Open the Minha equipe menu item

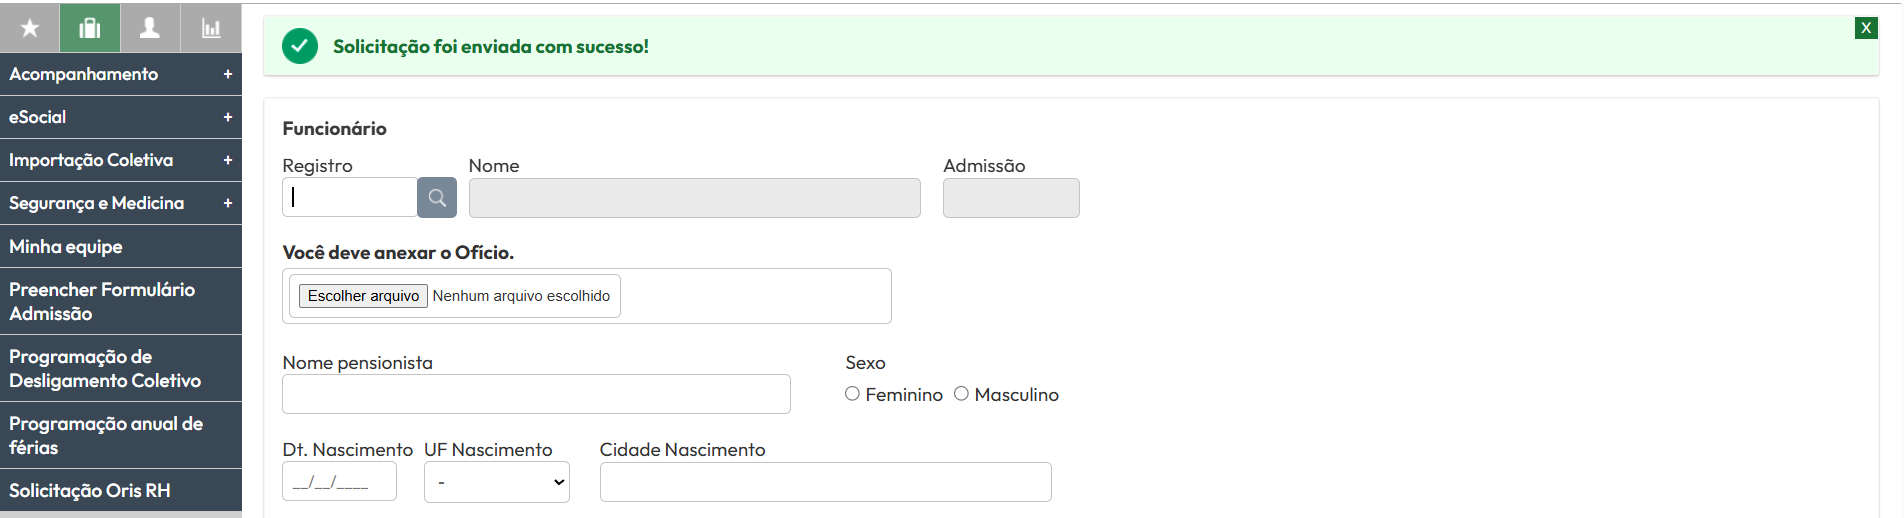pos(66,247)
